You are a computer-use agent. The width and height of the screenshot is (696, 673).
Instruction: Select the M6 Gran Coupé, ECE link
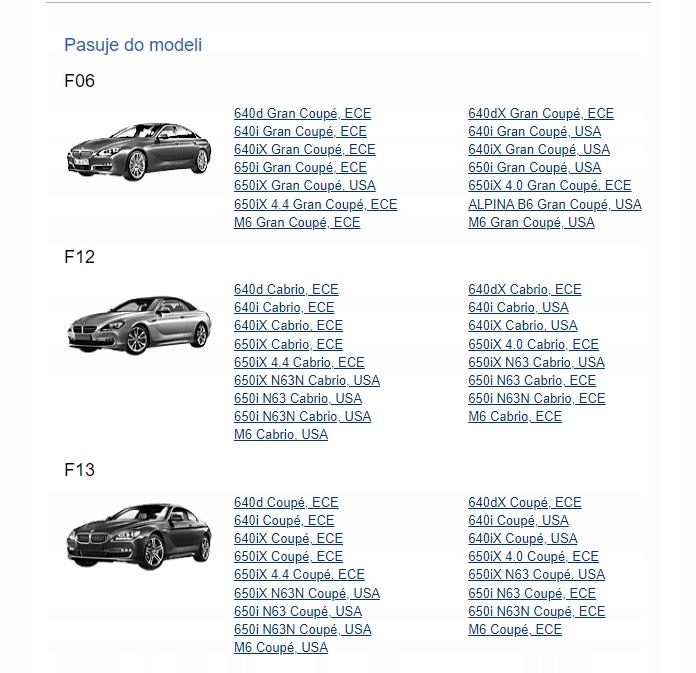pos(297,222)
